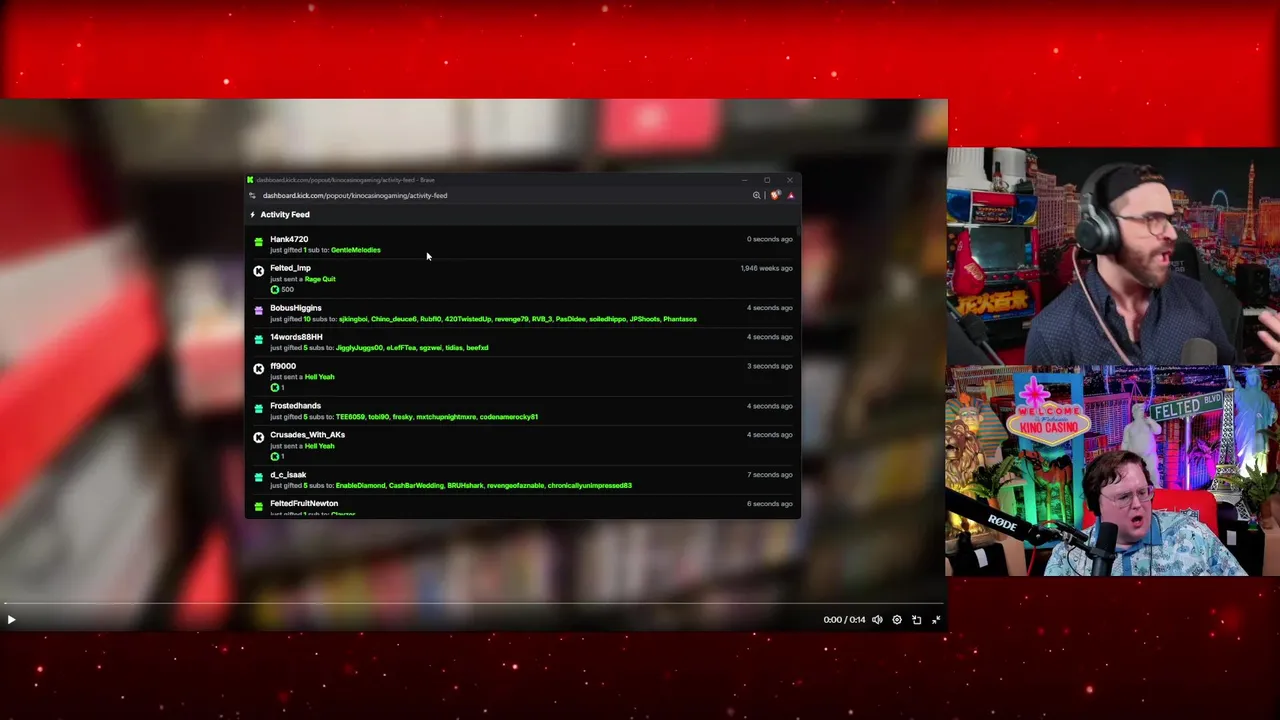
Task: Click the '7 seconds ago' timestamp
Action: [x=770, y=475]
